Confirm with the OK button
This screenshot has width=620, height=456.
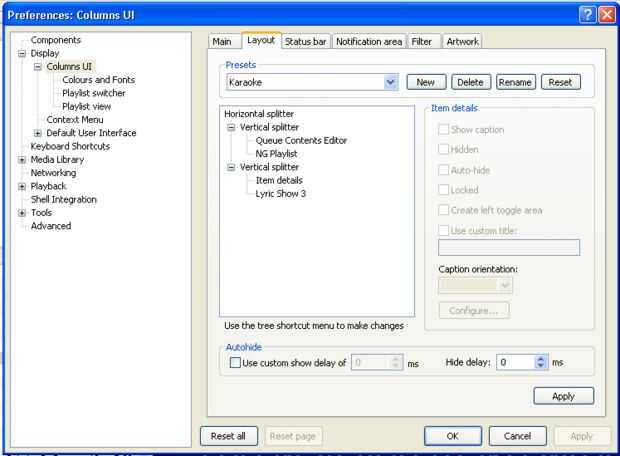click(453, 436)
